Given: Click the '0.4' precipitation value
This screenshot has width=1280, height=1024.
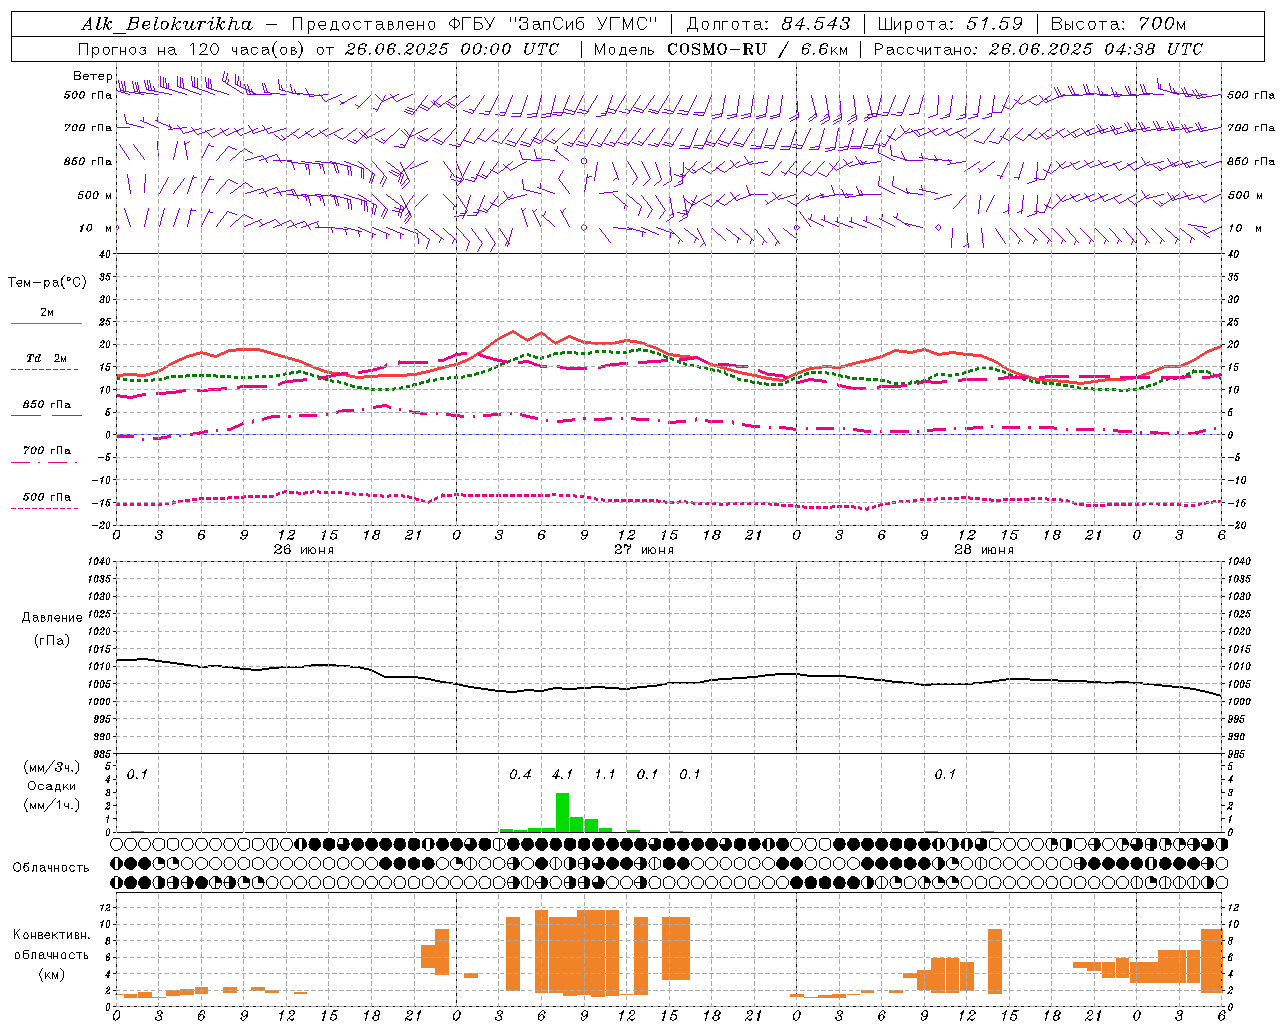Looking at the screenshot, I should (x=520, y=775).
